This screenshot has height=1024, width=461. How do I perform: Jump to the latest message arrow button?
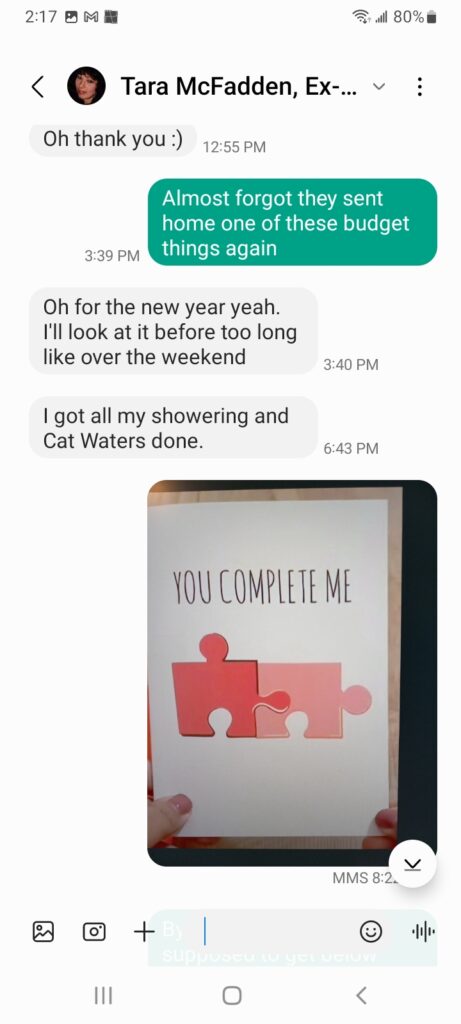(x=413, y=864)
